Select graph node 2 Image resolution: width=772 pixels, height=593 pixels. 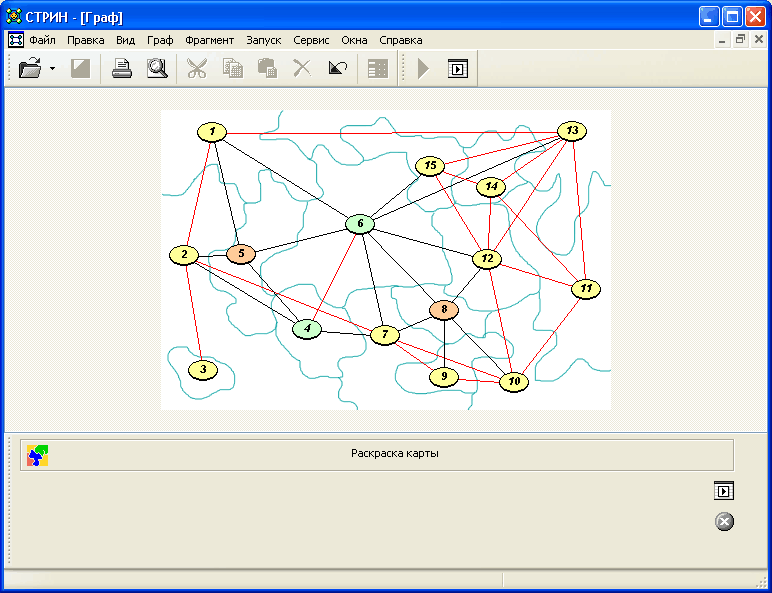tap(184, 255)
